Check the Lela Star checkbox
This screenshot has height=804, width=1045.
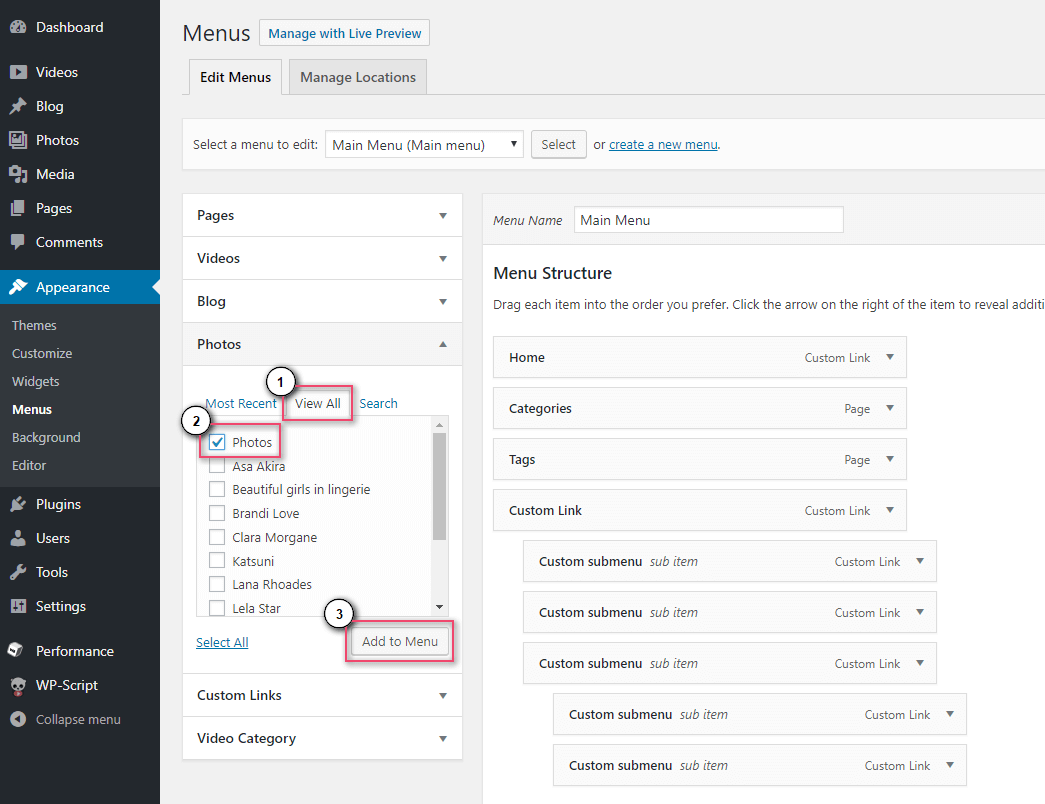coord(217,607)
